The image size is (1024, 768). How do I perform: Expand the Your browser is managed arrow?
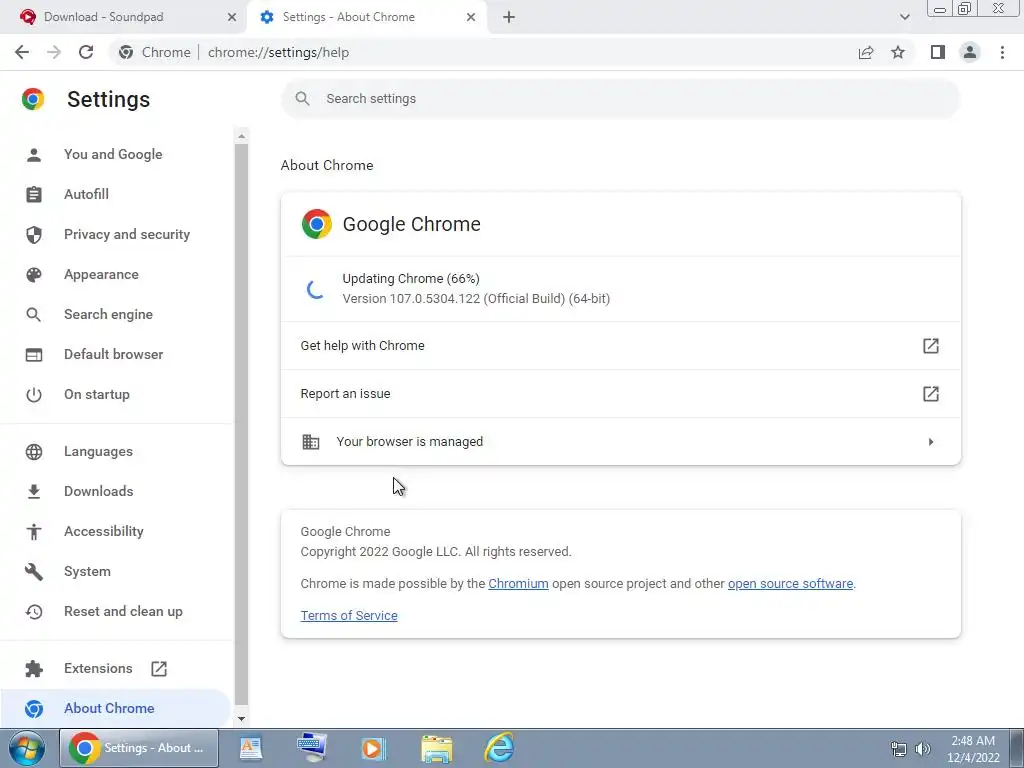point(931,442)
